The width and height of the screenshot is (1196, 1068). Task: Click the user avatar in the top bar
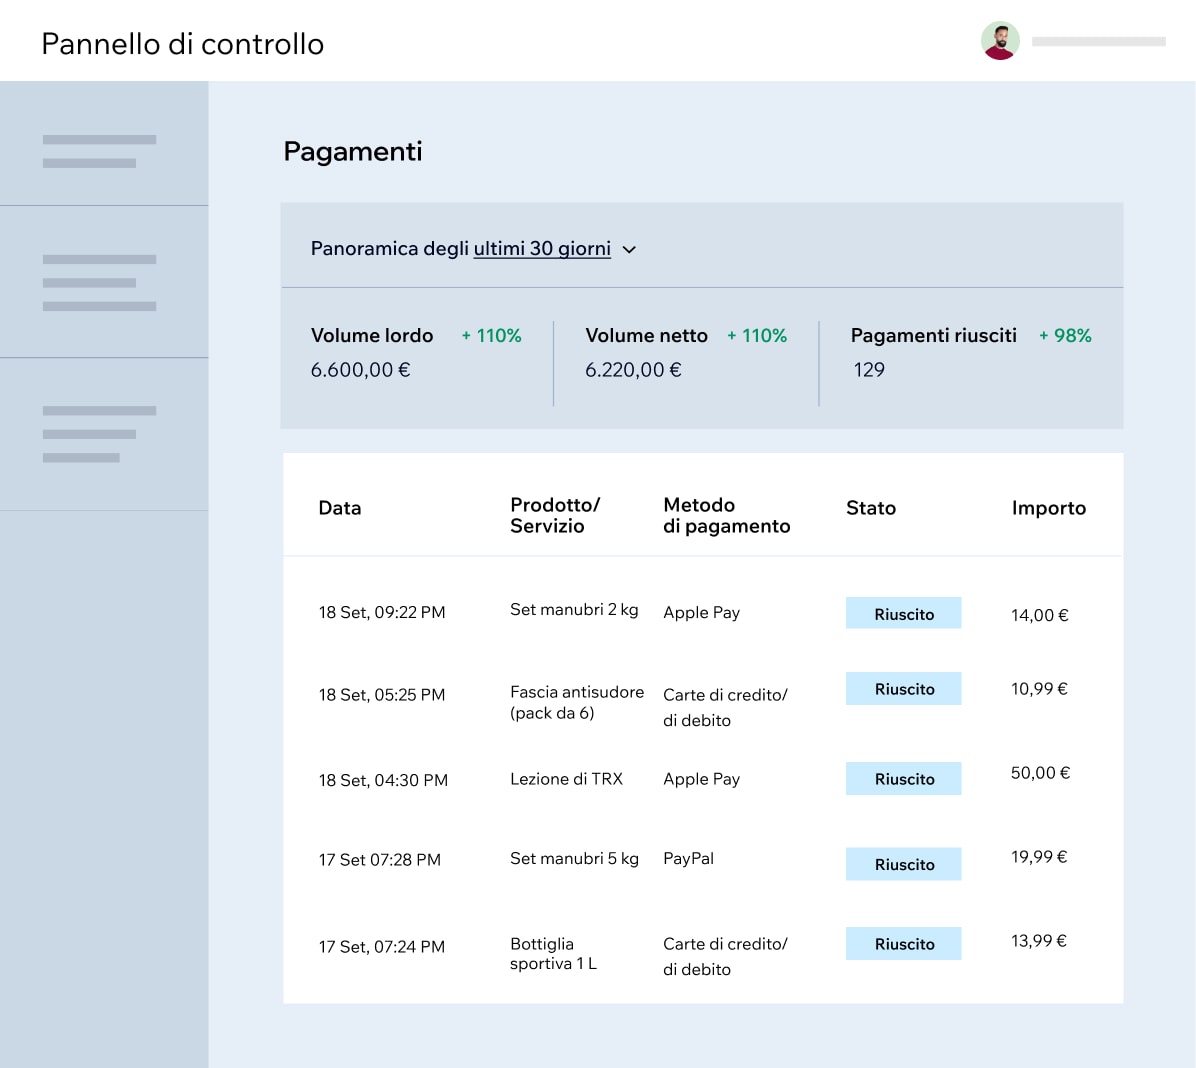[x=999, y=41]
